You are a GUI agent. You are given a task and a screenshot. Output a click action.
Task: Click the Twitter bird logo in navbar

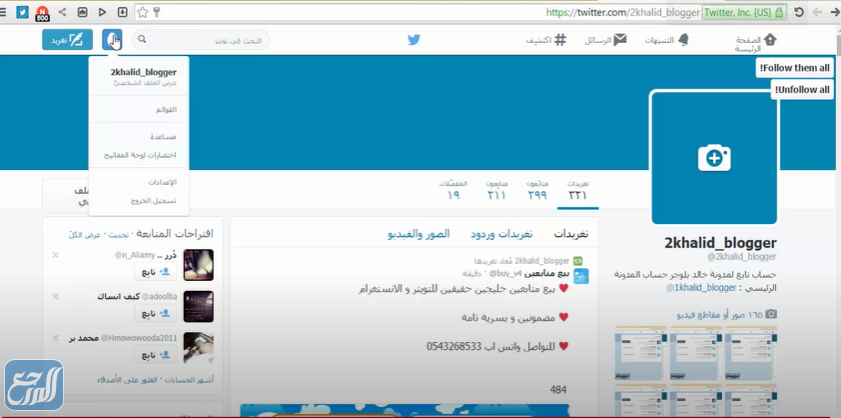pyautogui.click(x=413, y=40)
